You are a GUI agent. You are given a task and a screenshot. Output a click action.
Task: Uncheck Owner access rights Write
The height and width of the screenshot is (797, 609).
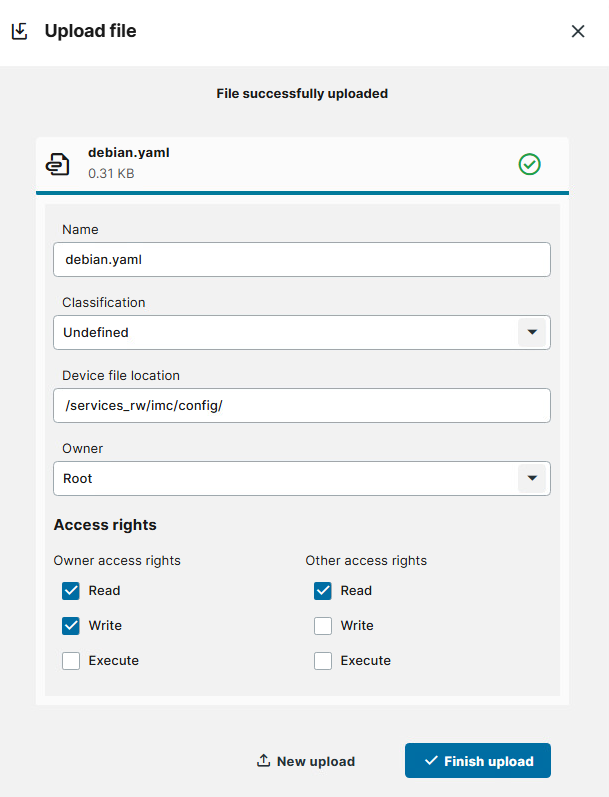[71, 626]
